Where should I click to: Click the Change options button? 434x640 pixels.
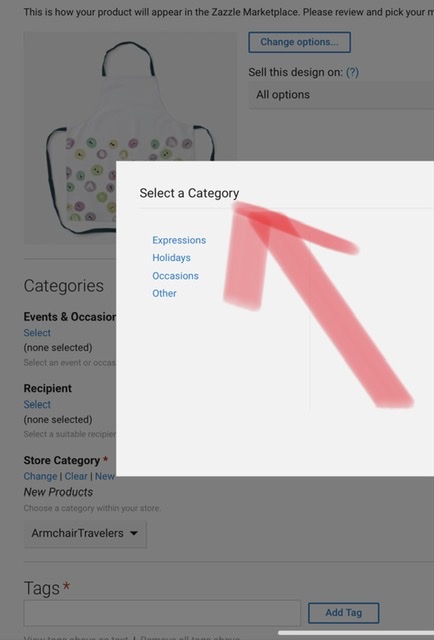click(299, 42)
